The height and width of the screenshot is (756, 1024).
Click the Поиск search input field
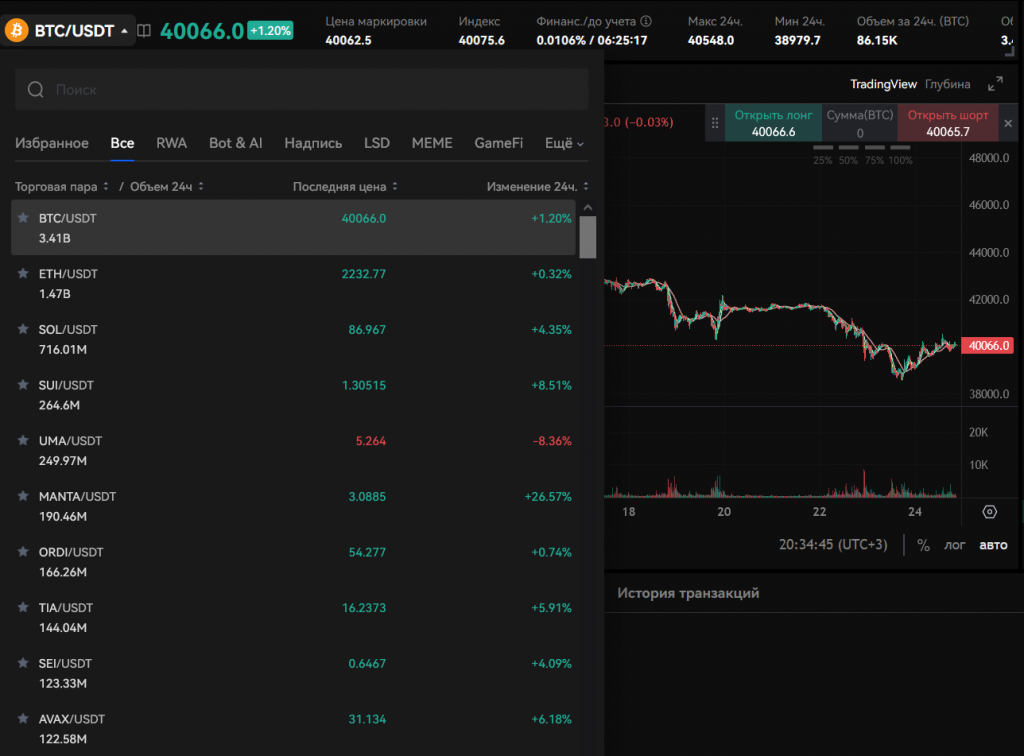click(x=310, y=90)
